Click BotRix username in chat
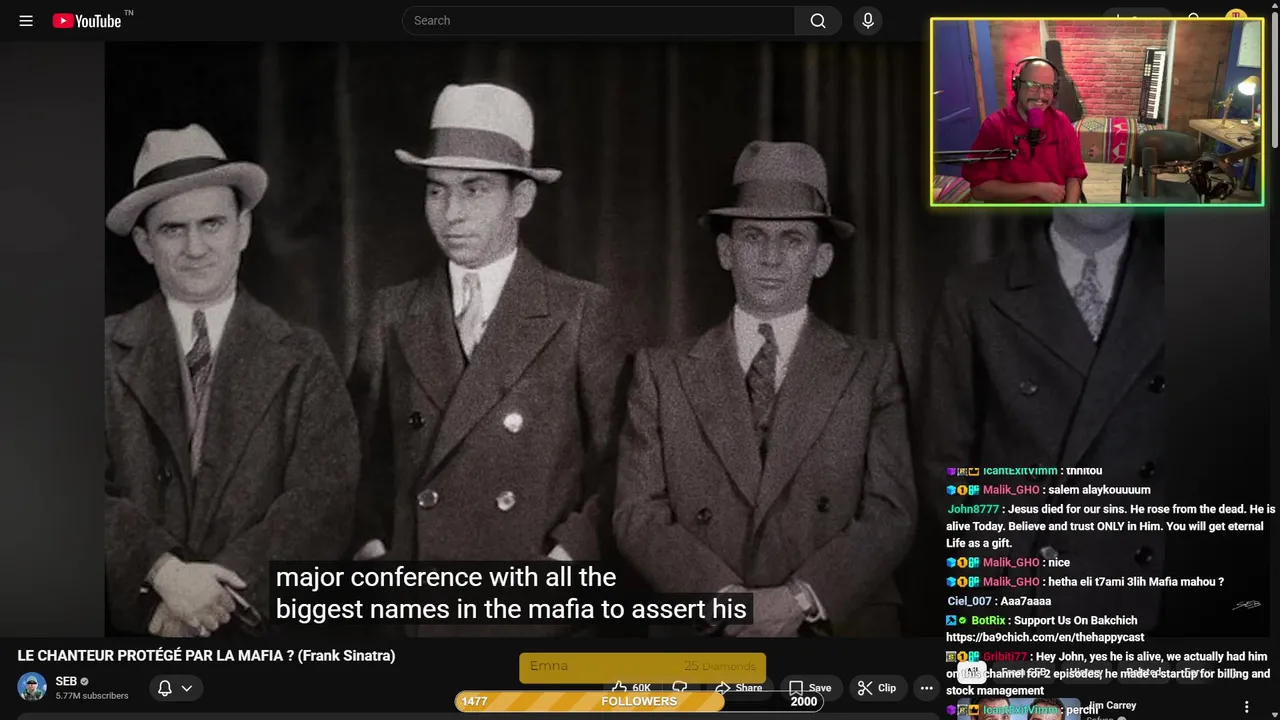Image resolution: width=1280 pixels, height=720 pixels. (988, 621)
